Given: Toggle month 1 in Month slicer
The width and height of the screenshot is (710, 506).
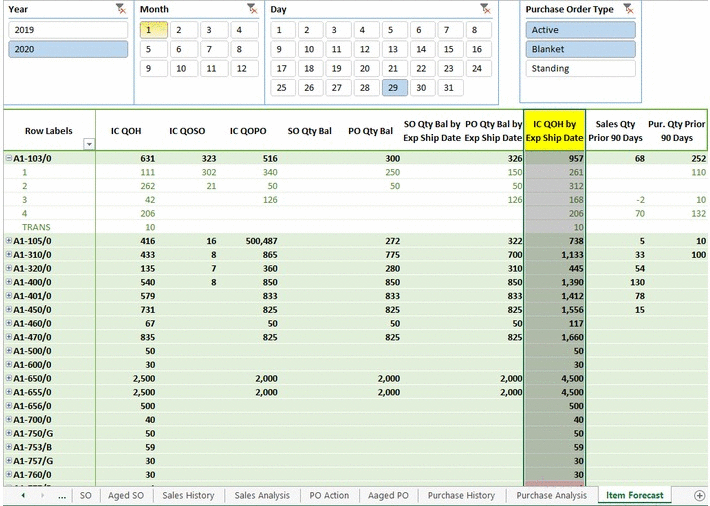Looking at the screenshot, I should (154, 30).
